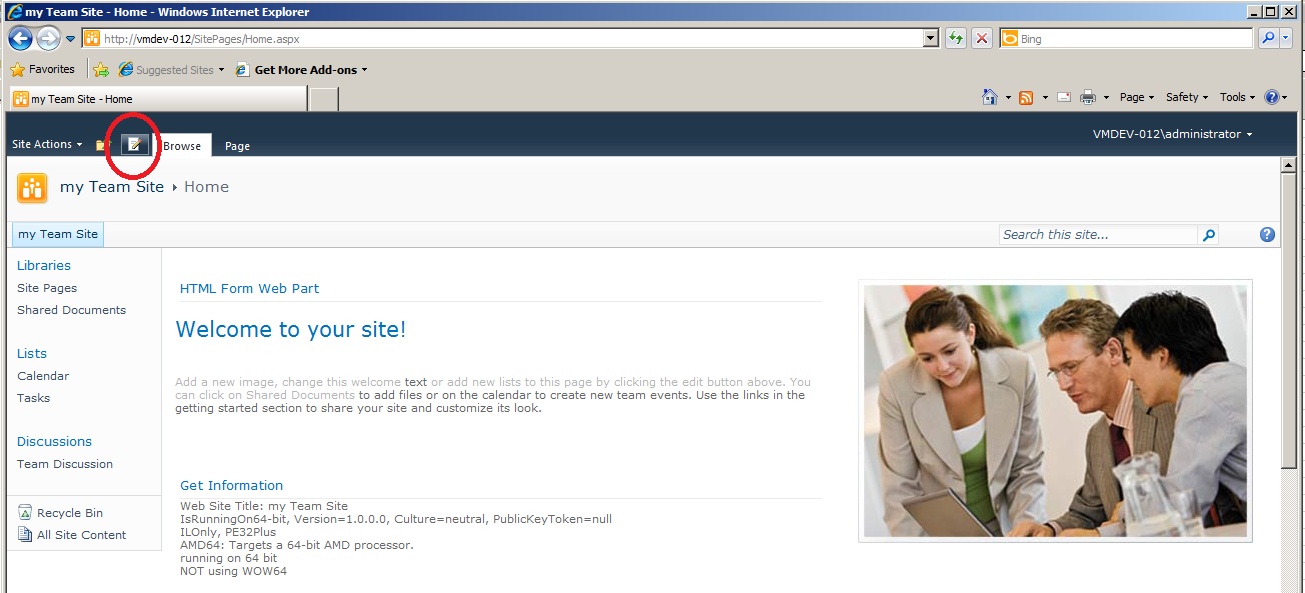Click the Read Mail envelope icon
1305x593 pixels.
pyautogui.click(x=1062, y=97)
